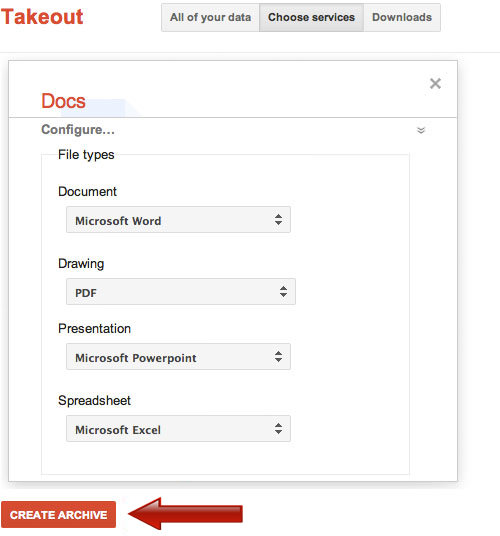
Task: Open the PDF drawing format dropdown
Action: [x=181, y=292]
